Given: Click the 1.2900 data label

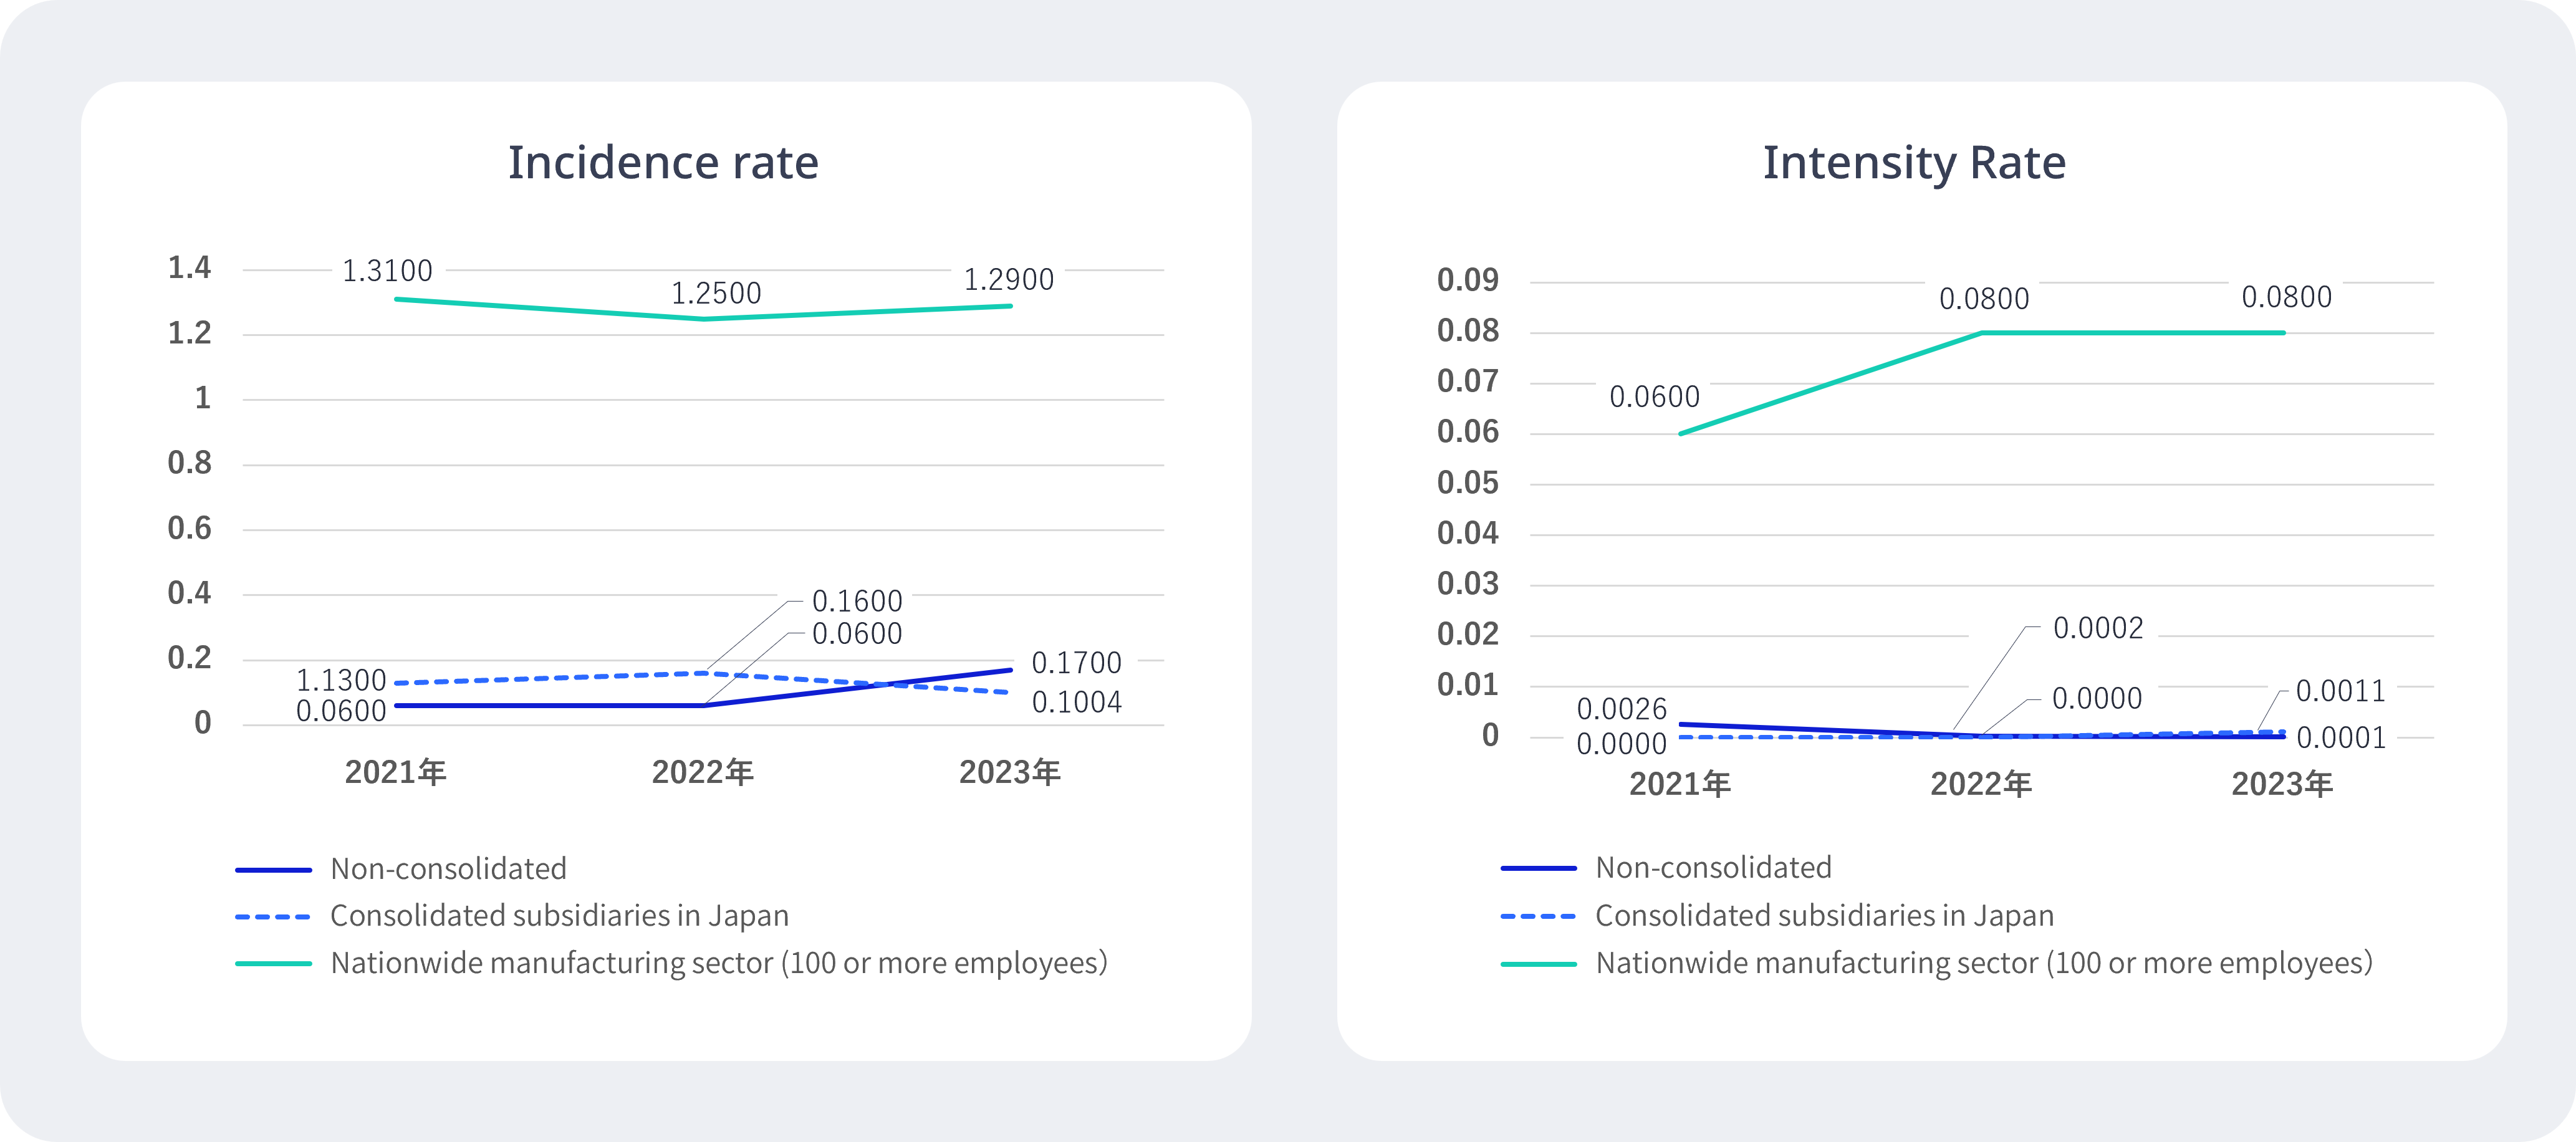Looking at the screenshot, I should pyautogui.click(x=1008, y=280).
